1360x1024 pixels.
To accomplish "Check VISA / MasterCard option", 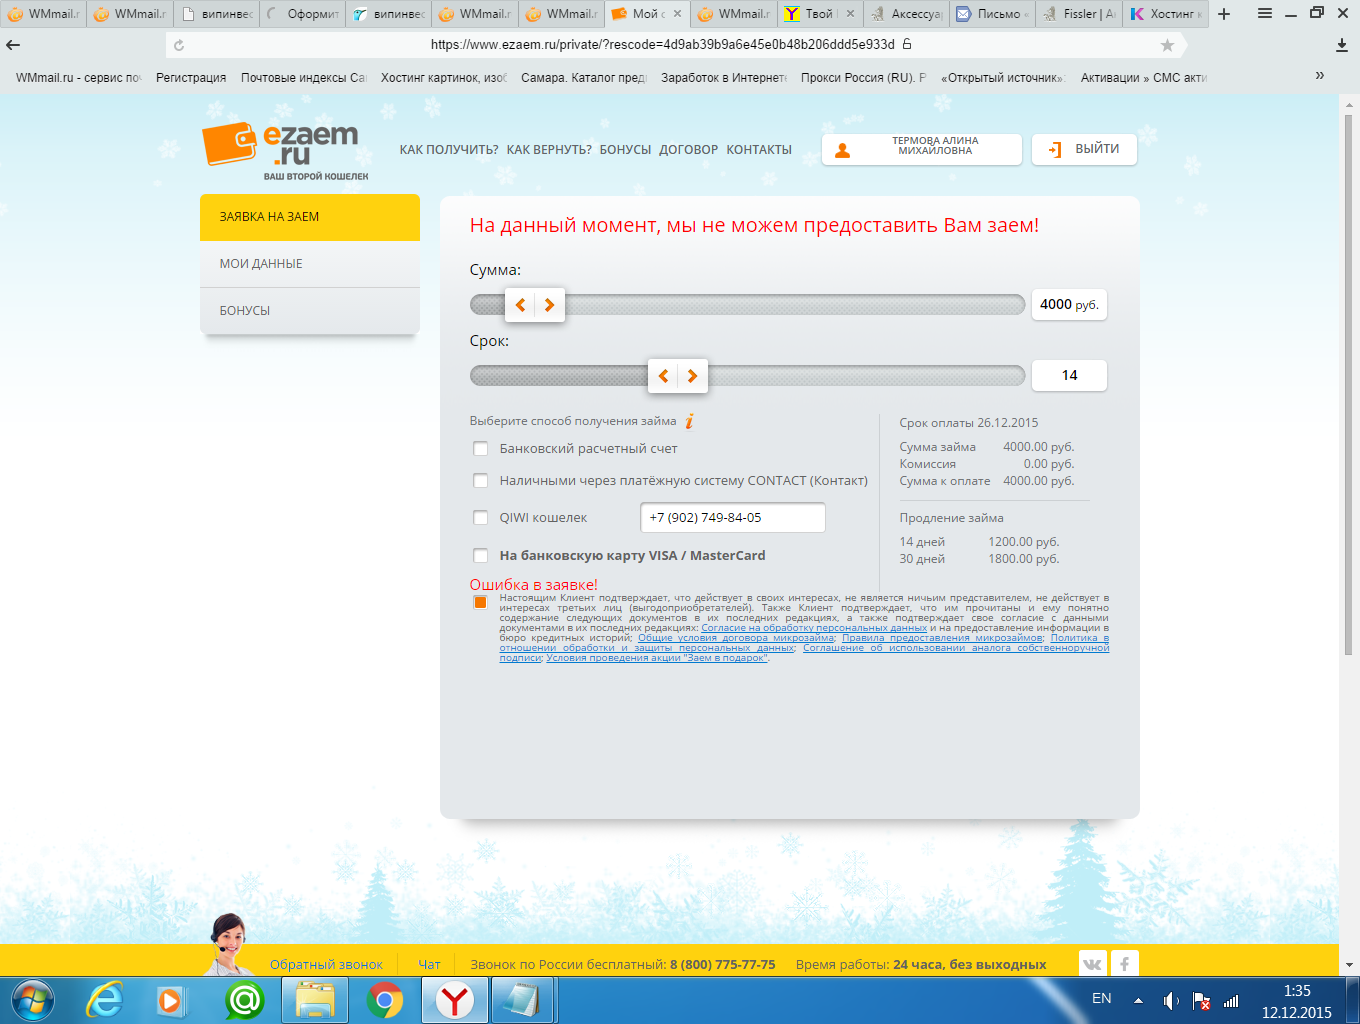I will [x=481, y=556].
